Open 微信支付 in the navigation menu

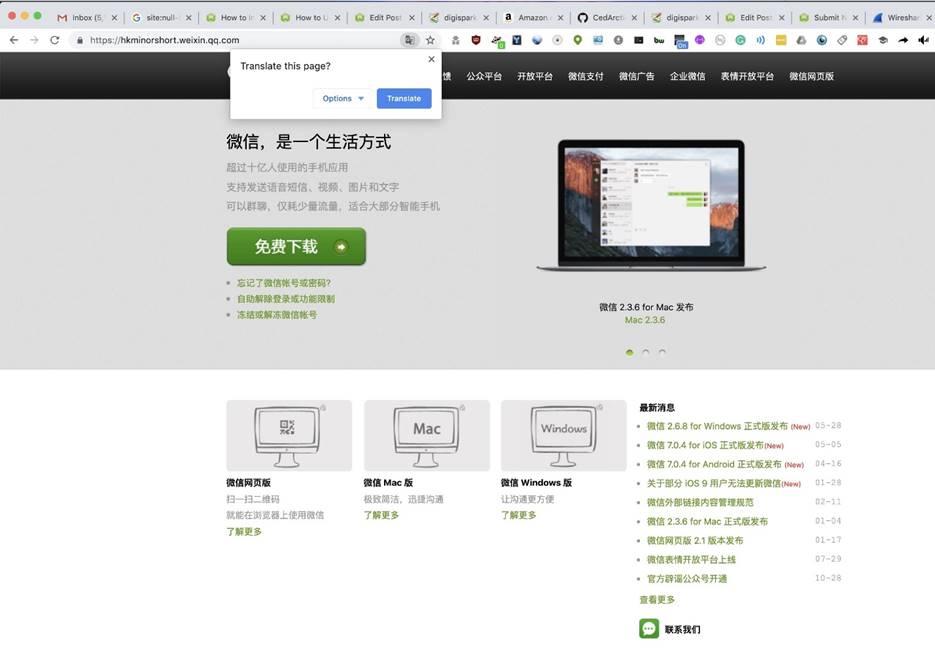[x=585, y=76]
